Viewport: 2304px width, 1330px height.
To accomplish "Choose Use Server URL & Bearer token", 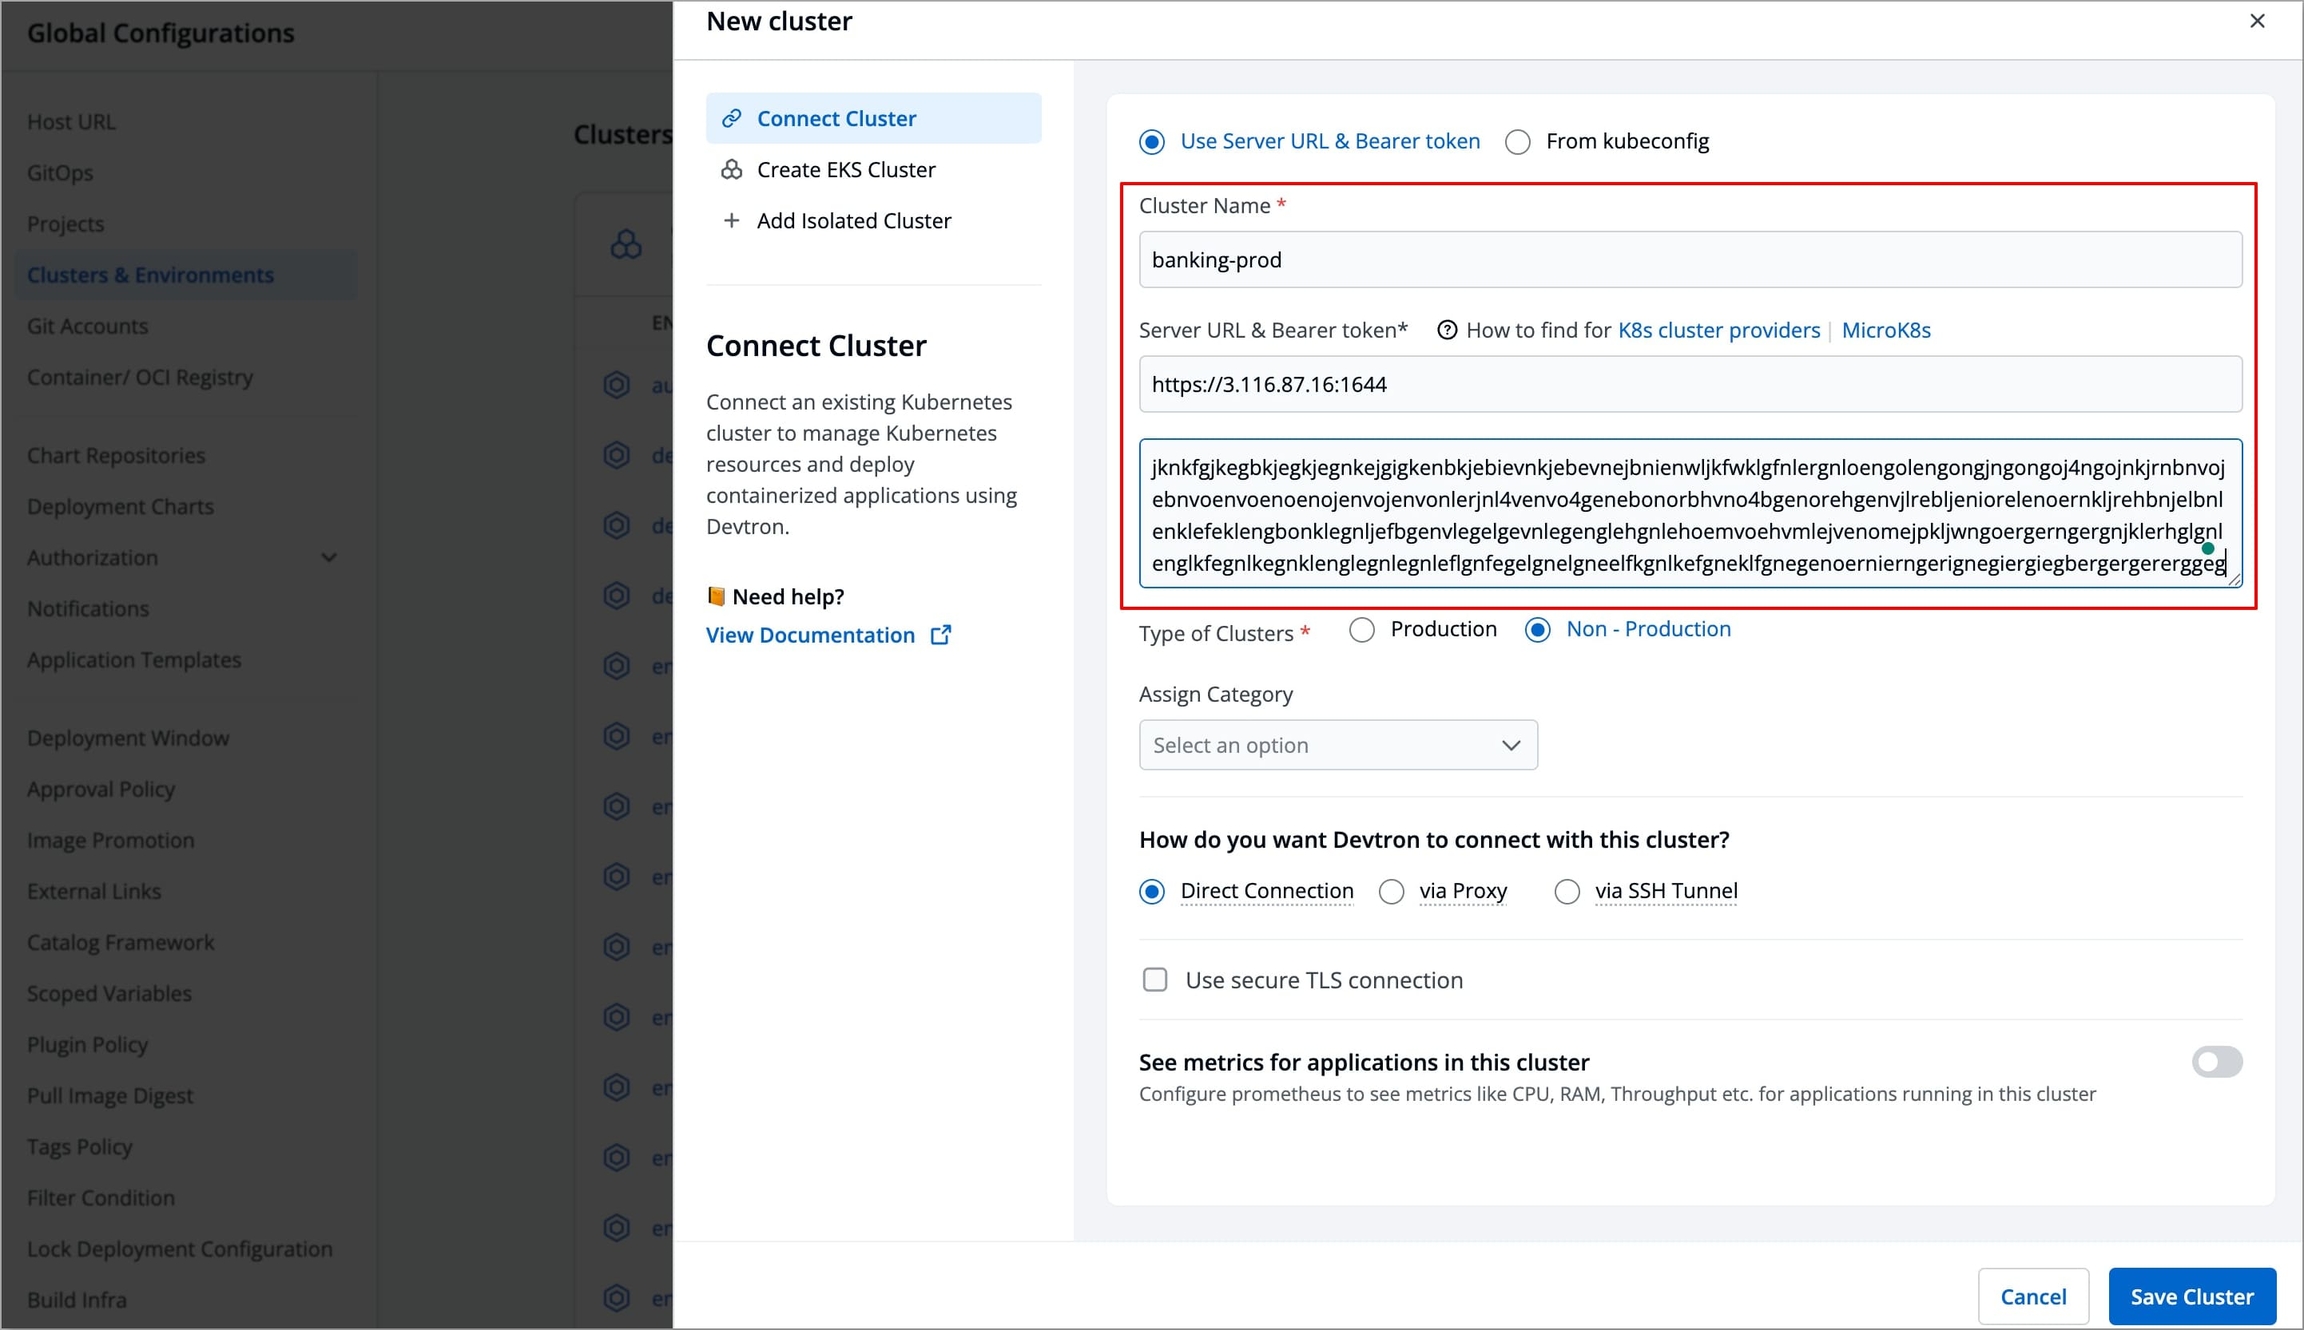I will coord(1309,141).
